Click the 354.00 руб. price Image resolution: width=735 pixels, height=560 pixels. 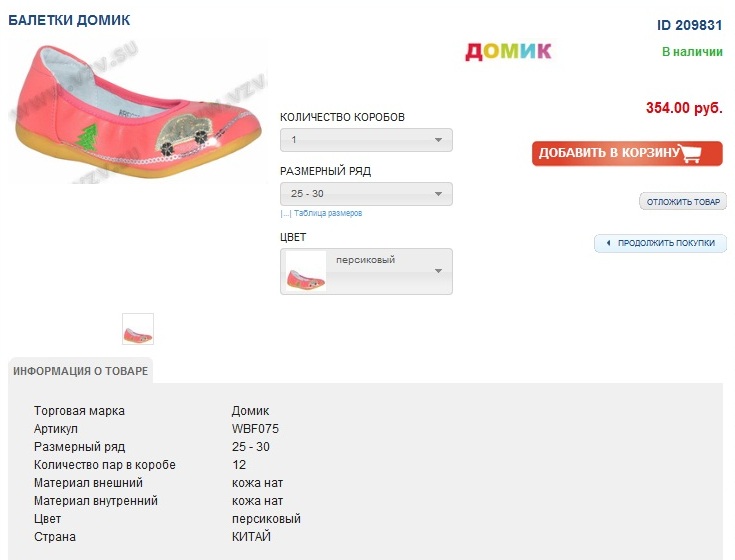[x=684, y=108]
